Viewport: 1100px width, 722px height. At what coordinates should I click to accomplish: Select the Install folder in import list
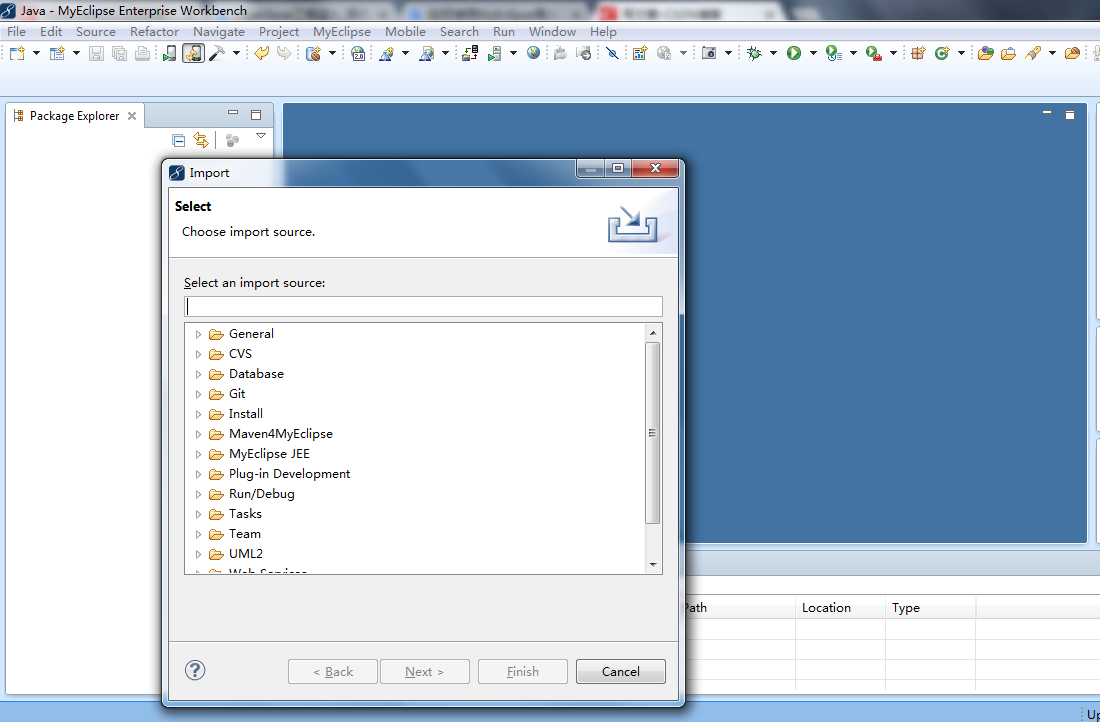point(246,414)
